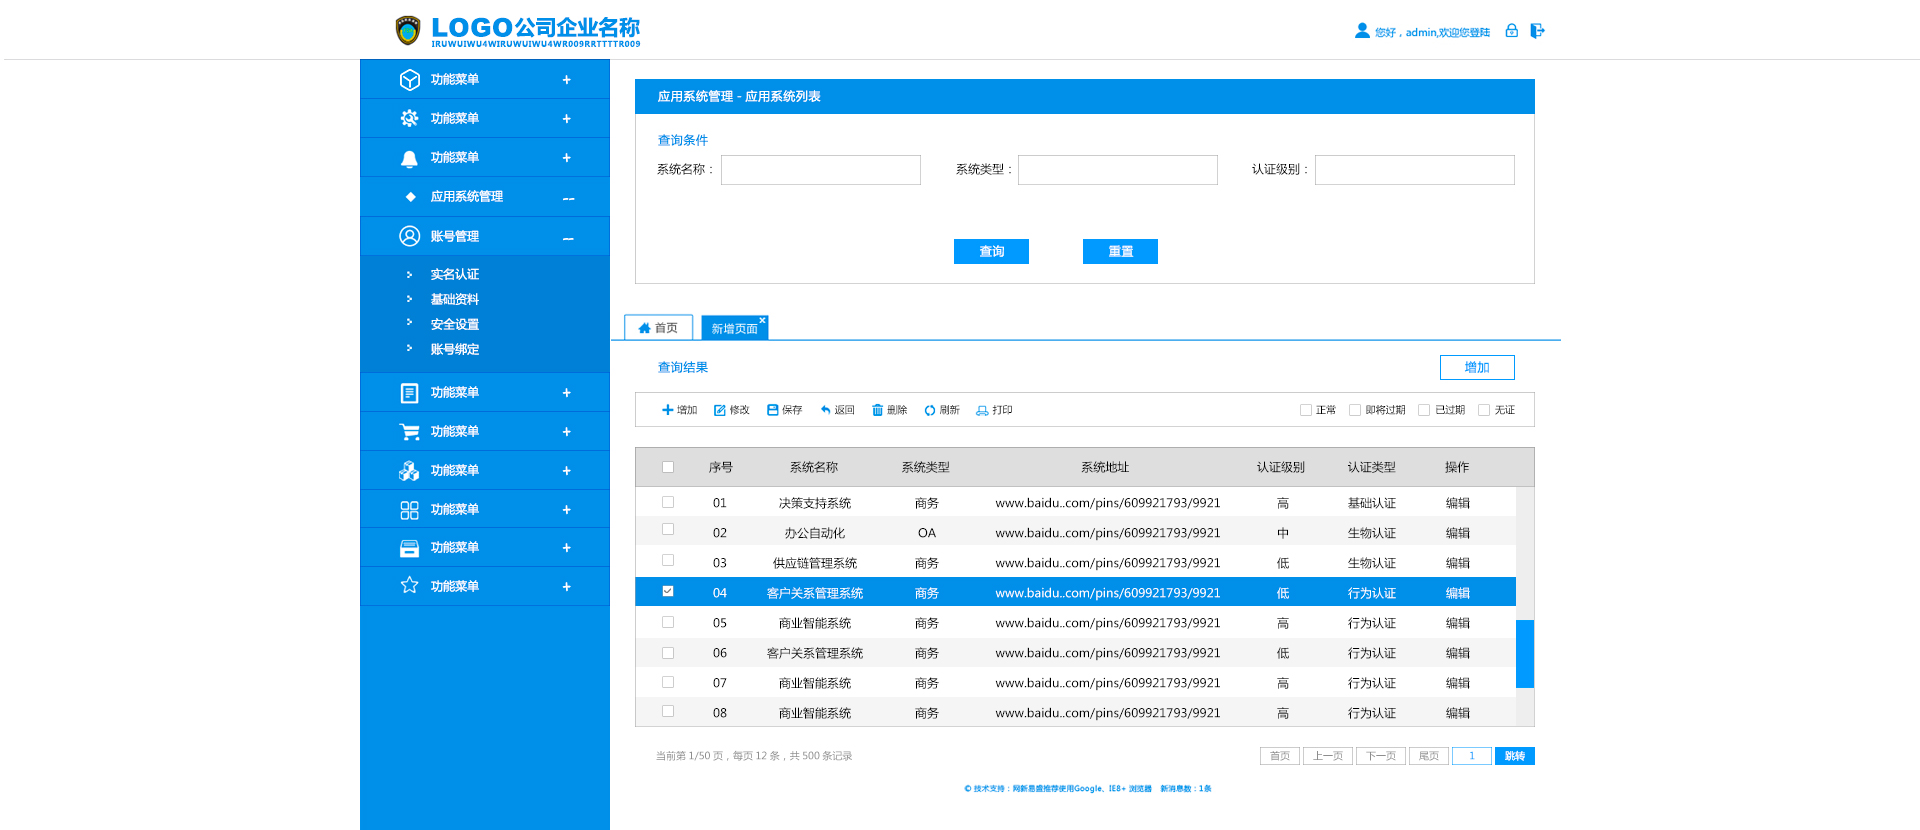Click the 增加 plus icon in the toolbar
This screenshot has height=830, width=1920.
coord(667,410)
